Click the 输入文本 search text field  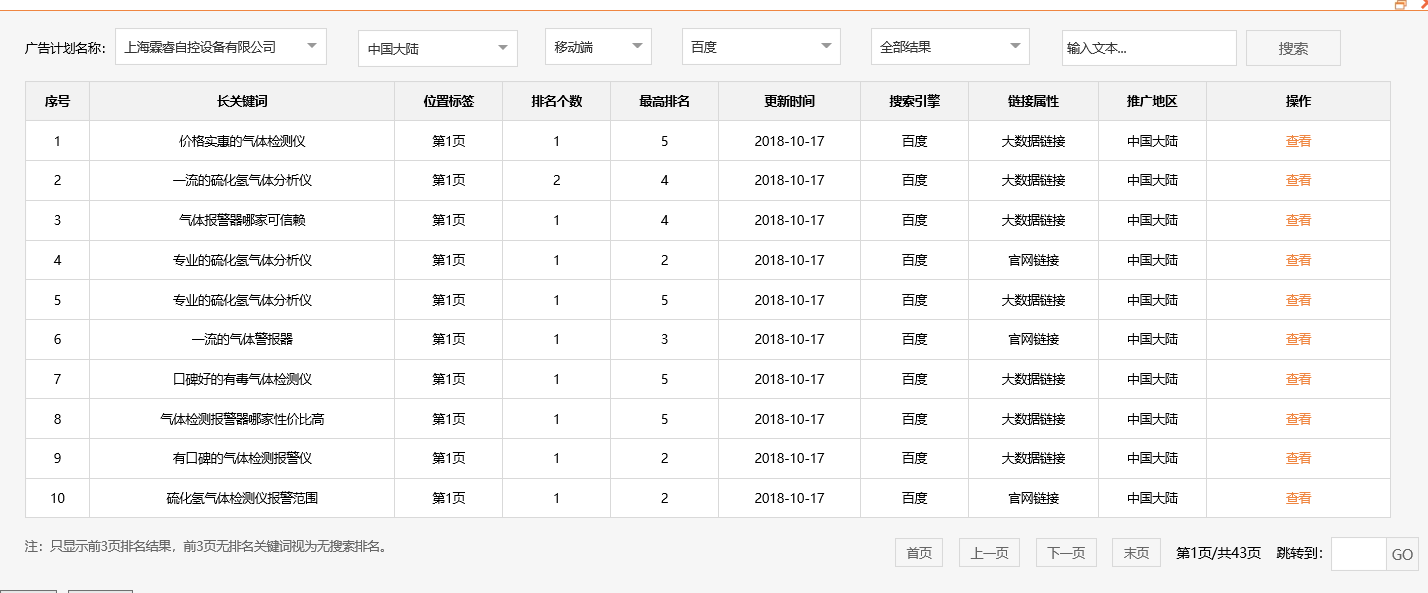click(x=1148, y=46)
